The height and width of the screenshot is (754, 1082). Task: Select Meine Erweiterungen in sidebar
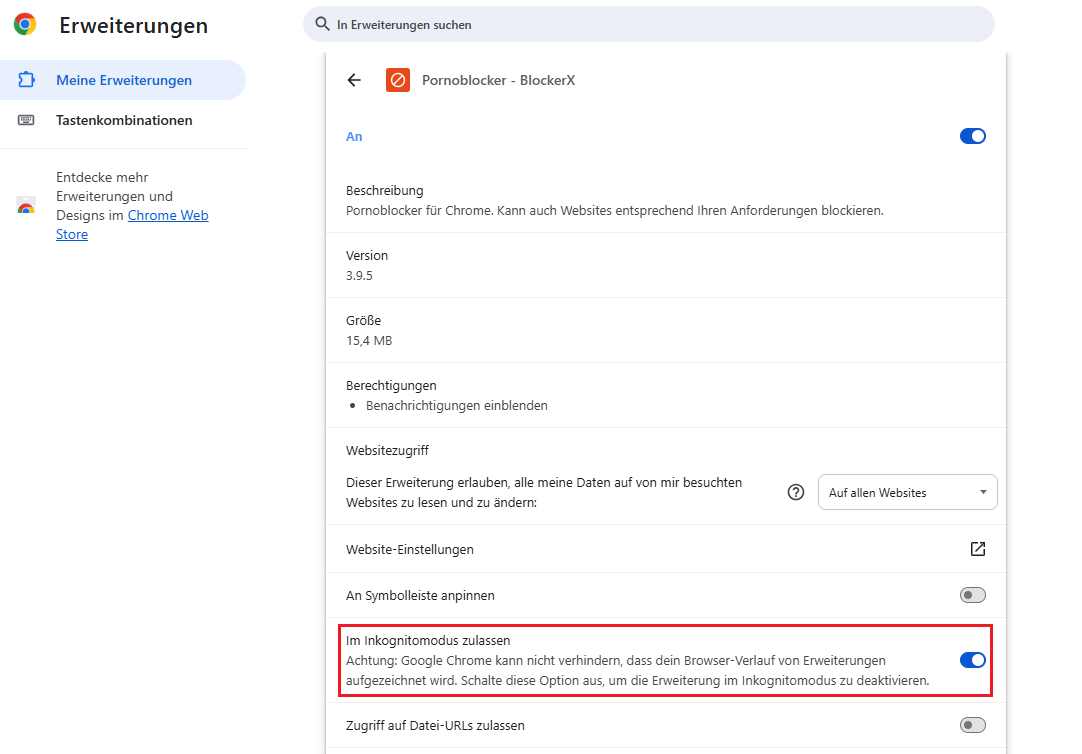click(123, 80)
